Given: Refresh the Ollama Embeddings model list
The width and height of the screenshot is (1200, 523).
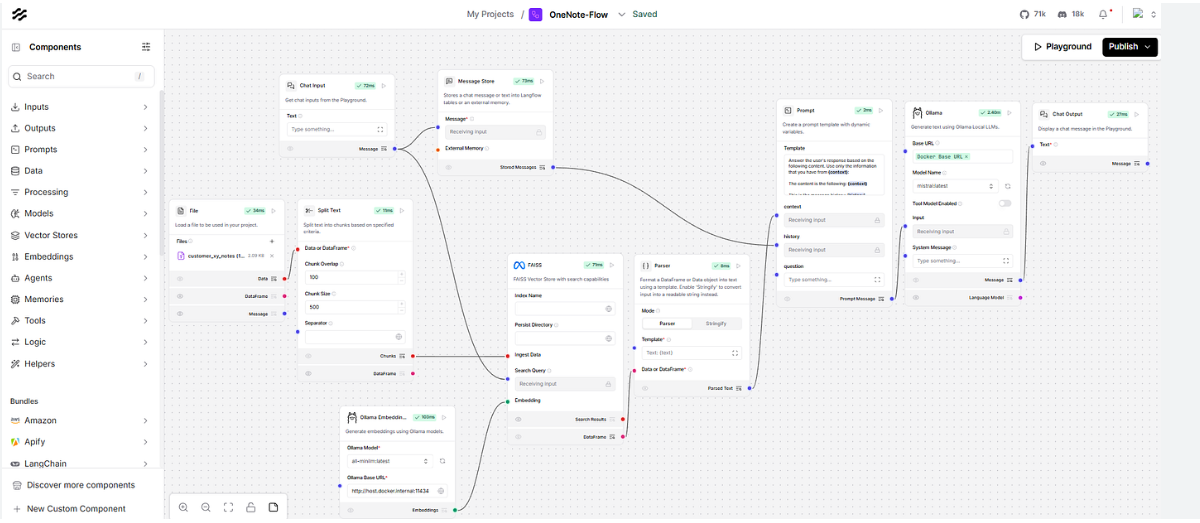Looking at the screenshot, I should (442, 461).
